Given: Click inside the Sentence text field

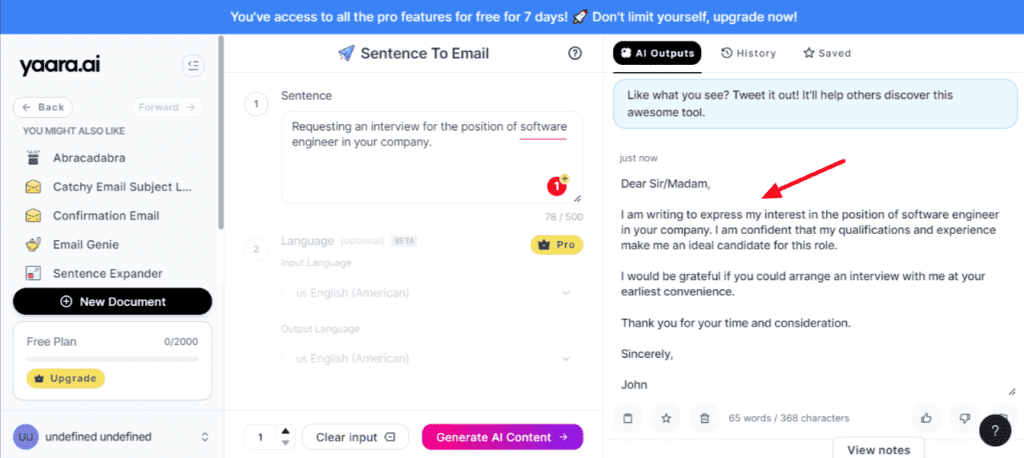Looking at the screenshot, I should click(x=432, y=157).
